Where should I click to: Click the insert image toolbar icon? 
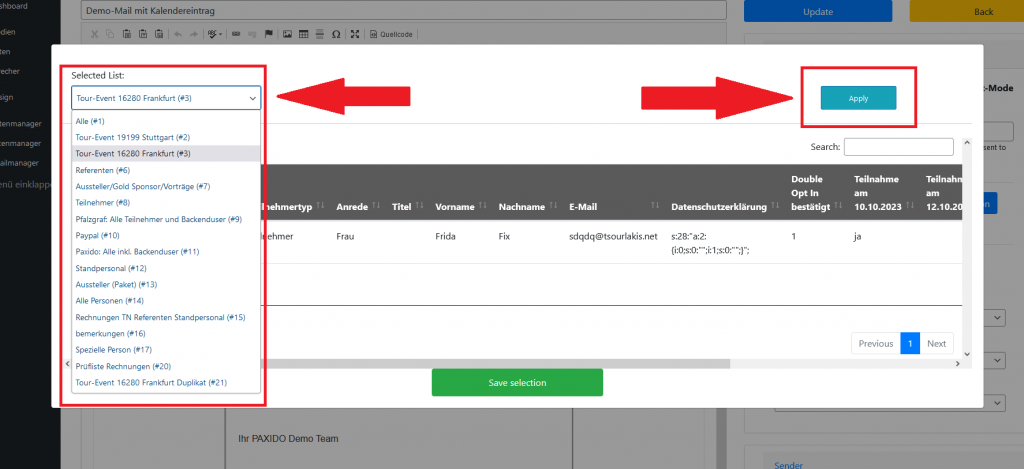[288, 34]
